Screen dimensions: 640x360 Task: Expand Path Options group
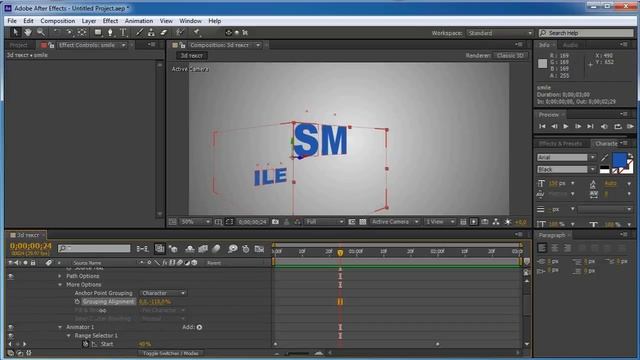[60, 276]
